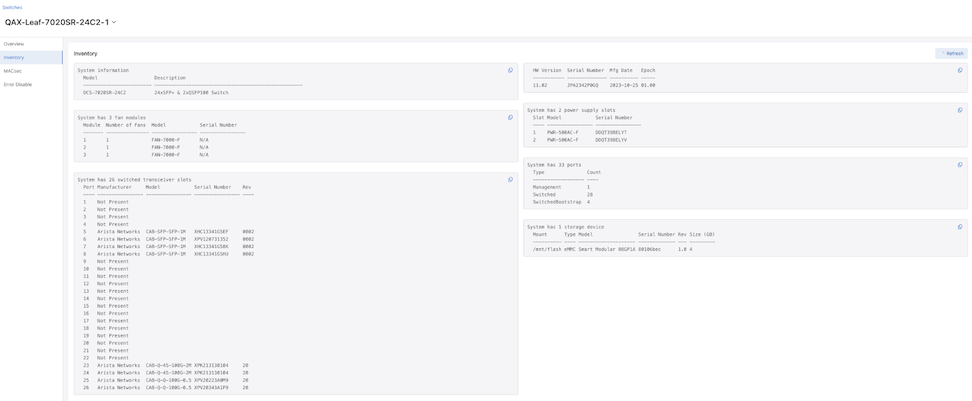Copy the storage device table
Viewport: 972px width, 401px height.
[960, 227]
